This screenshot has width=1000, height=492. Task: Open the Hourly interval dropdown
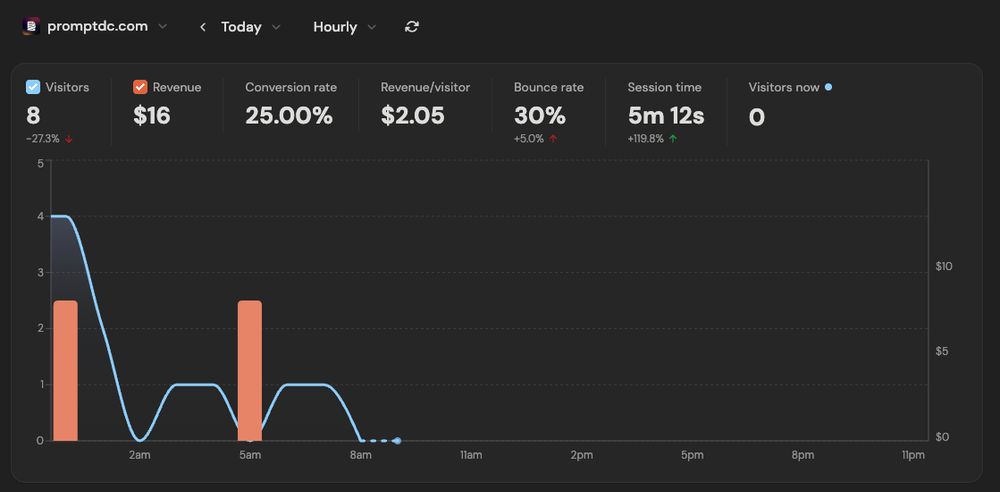[344, 27]
